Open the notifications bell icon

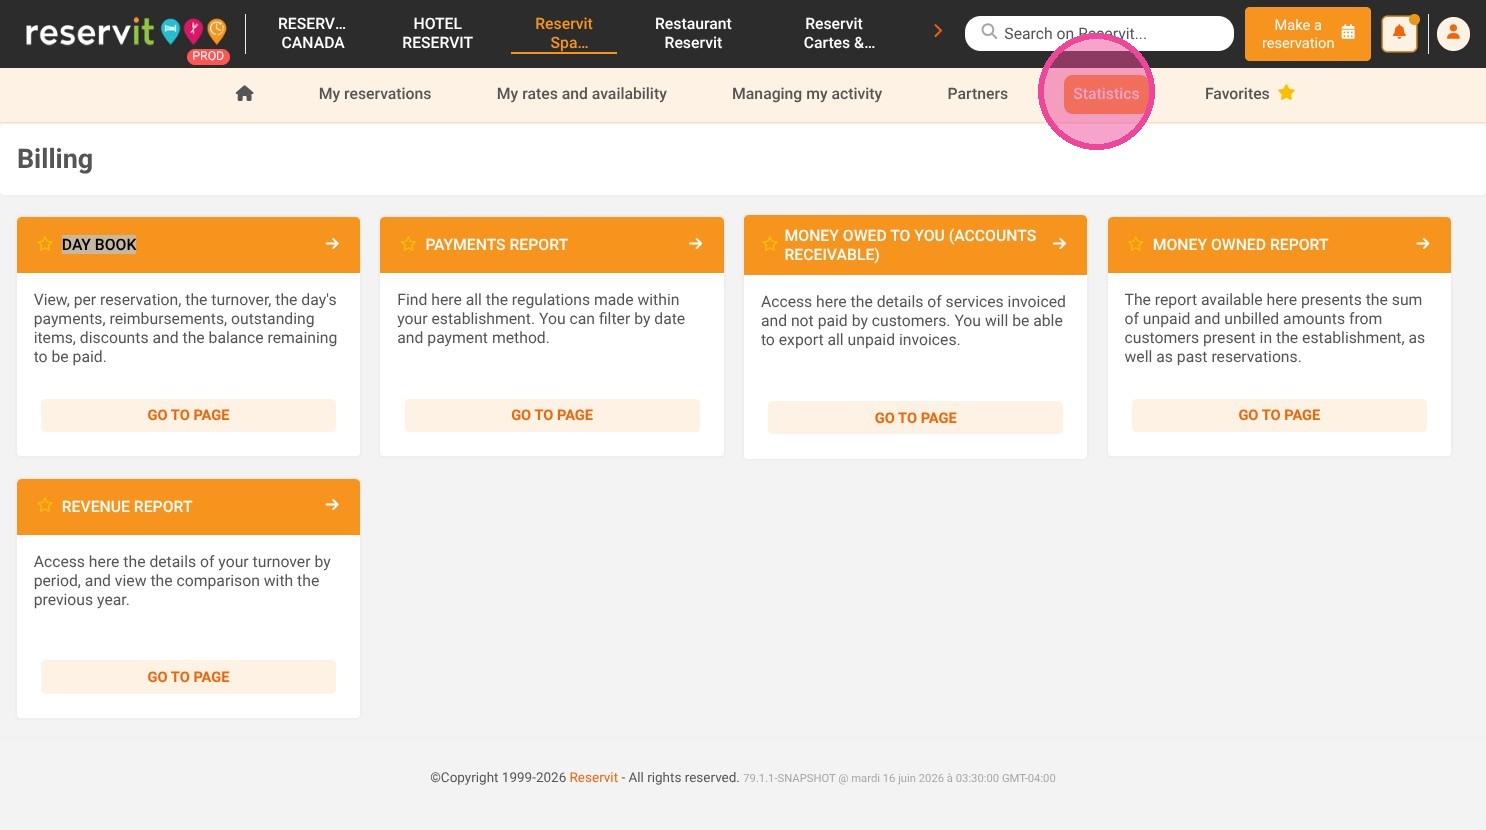point(1399,33)
